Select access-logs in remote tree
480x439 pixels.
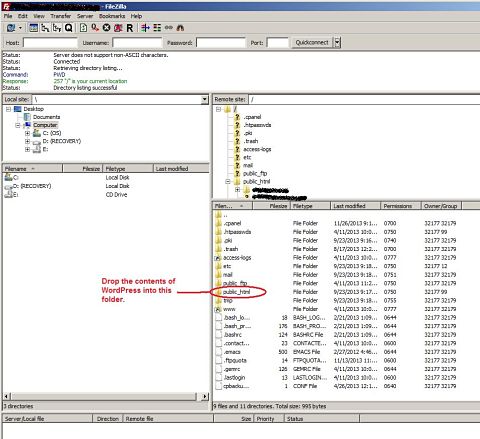(257, 149)
